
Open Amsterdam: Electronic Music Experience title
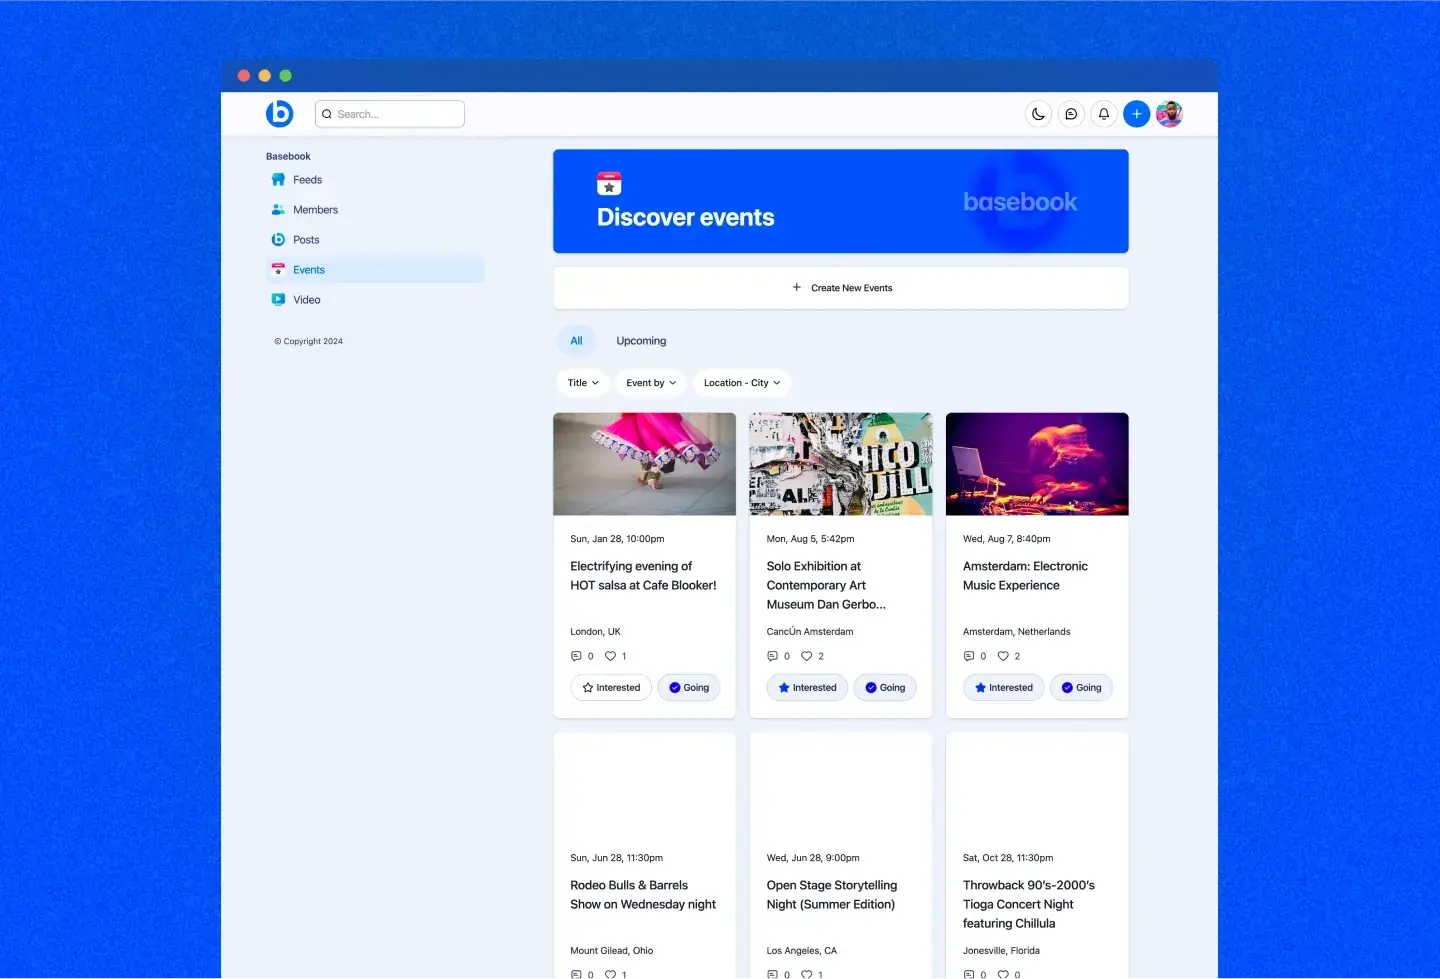1025,576
